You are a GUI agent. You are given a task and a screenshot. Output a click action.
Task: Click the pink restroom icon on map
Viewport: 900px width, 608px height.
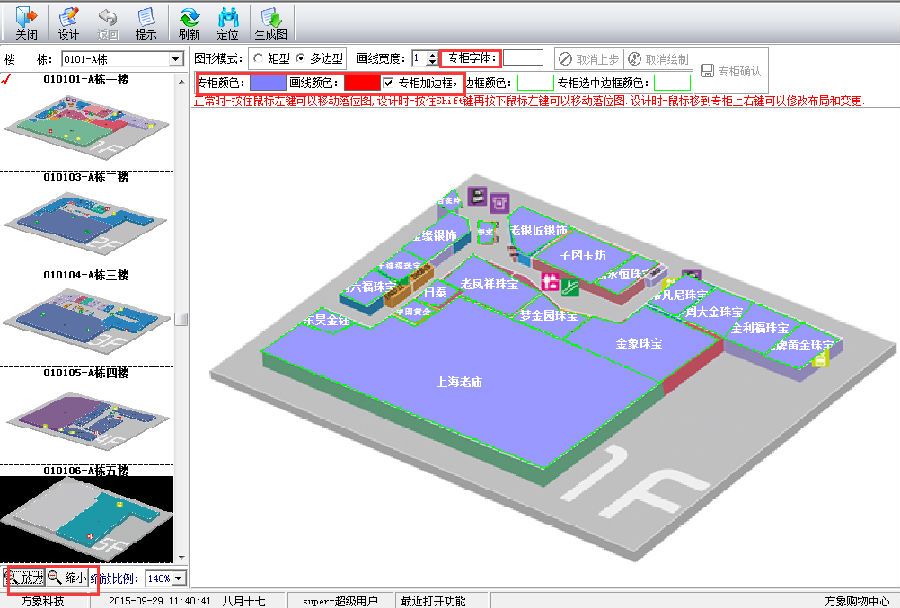(551, 281)
